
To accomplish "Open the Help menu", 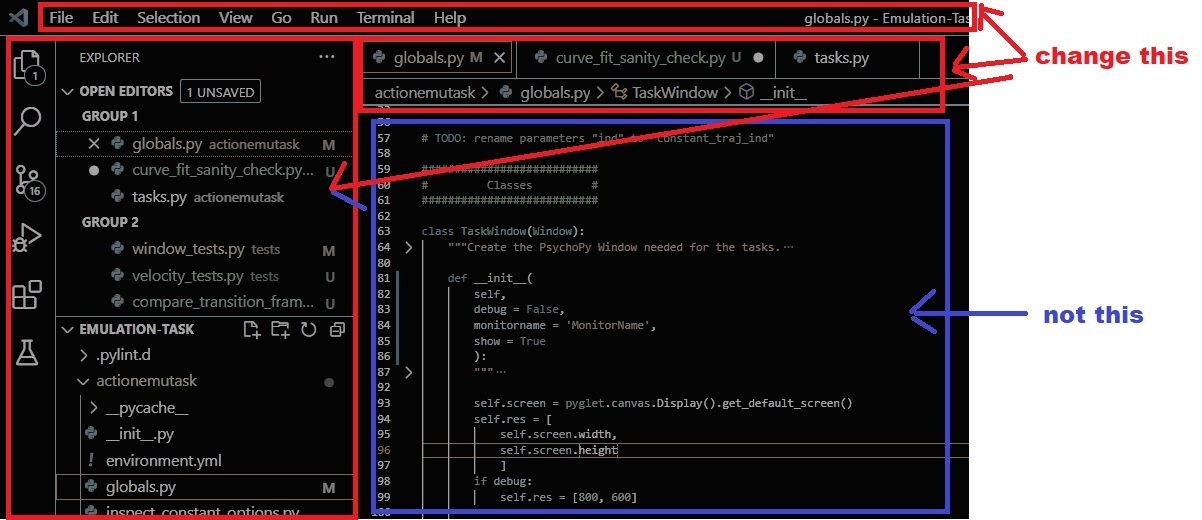I will click(450, 17).
